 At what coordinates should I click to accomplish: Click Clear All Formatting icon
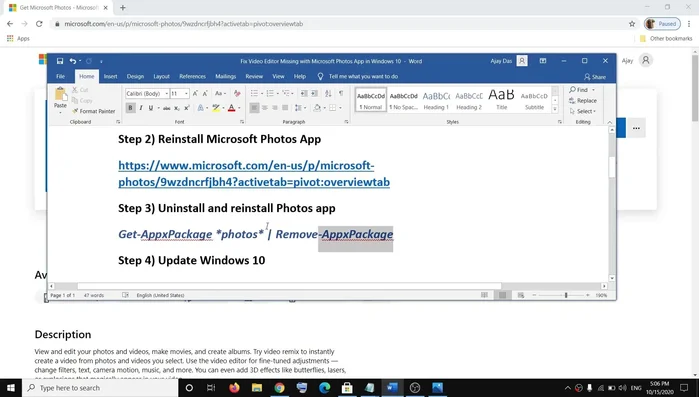point(237,94)
